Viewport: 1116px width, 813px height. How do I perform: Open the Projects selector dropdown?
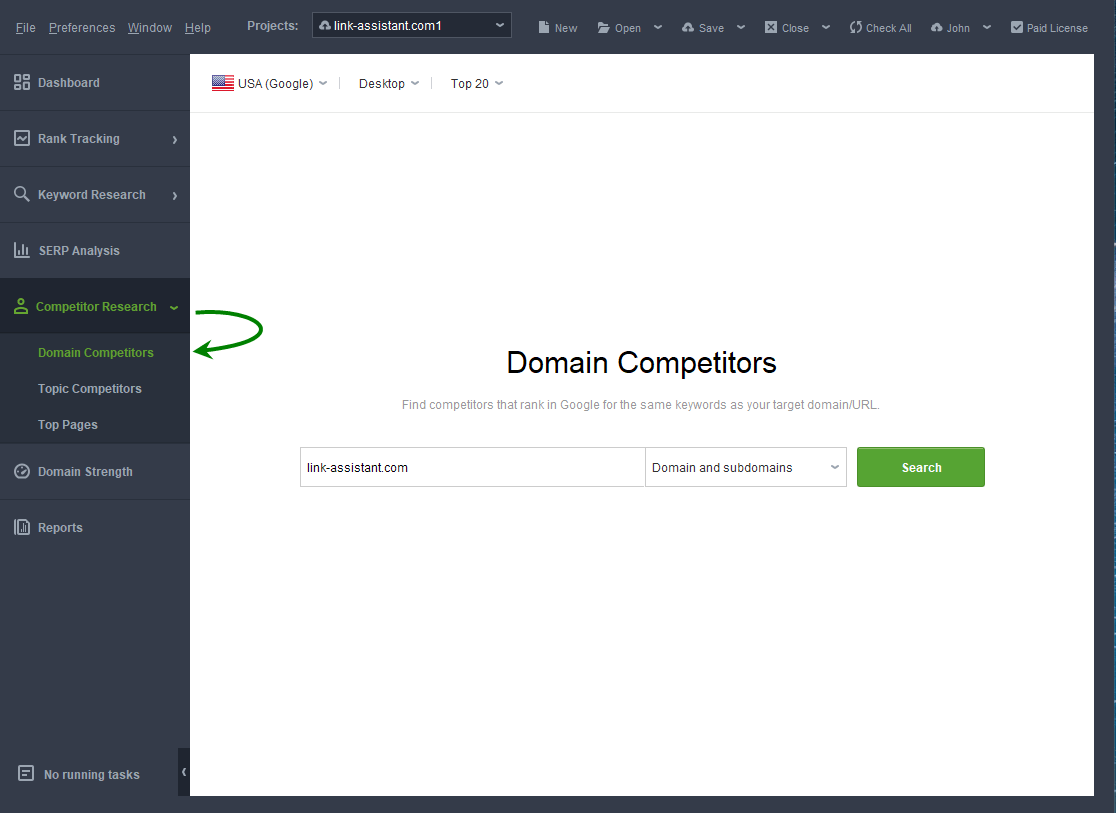(411, 24)
